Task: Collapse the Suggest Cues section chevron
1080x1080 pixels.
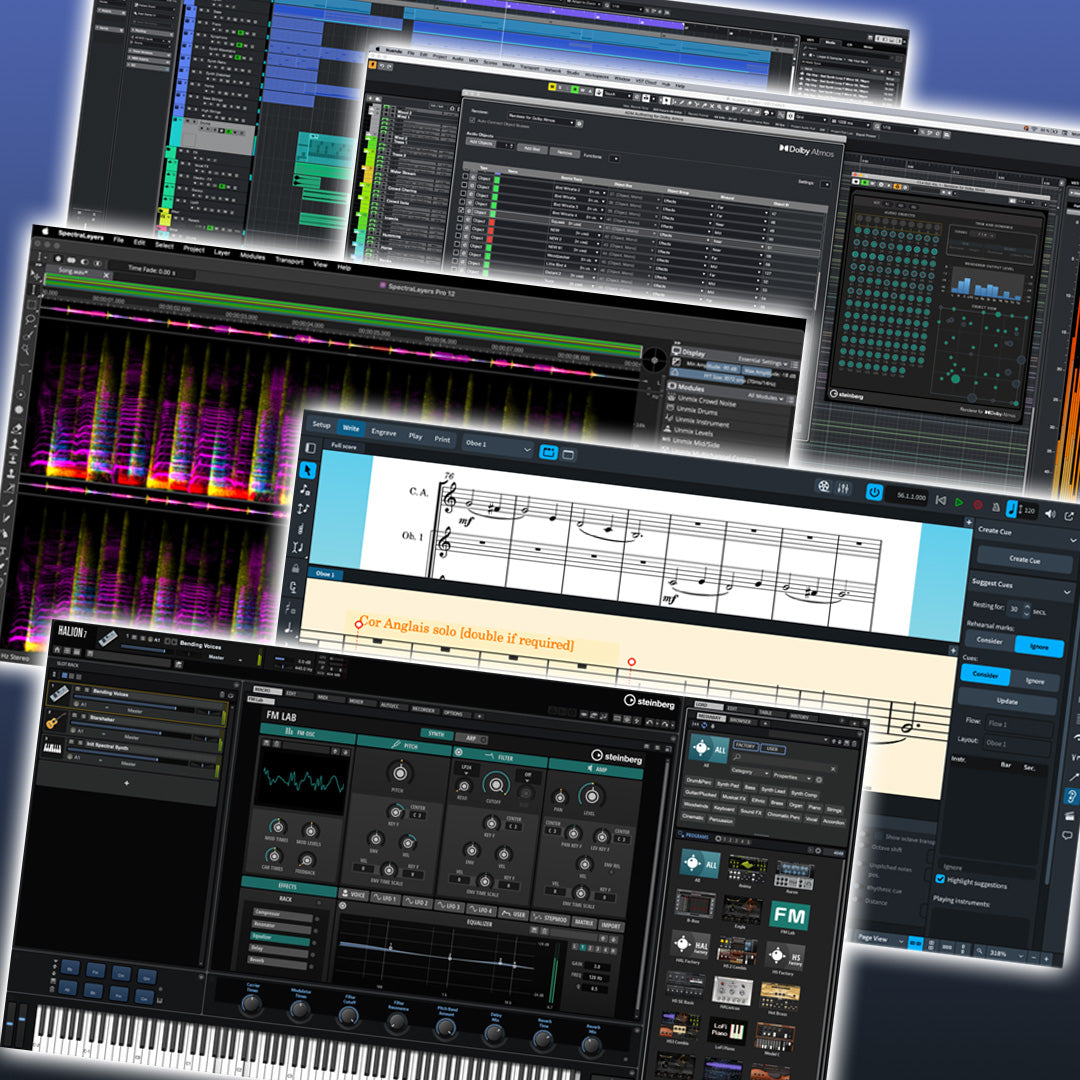Action: coord(1067,592)
